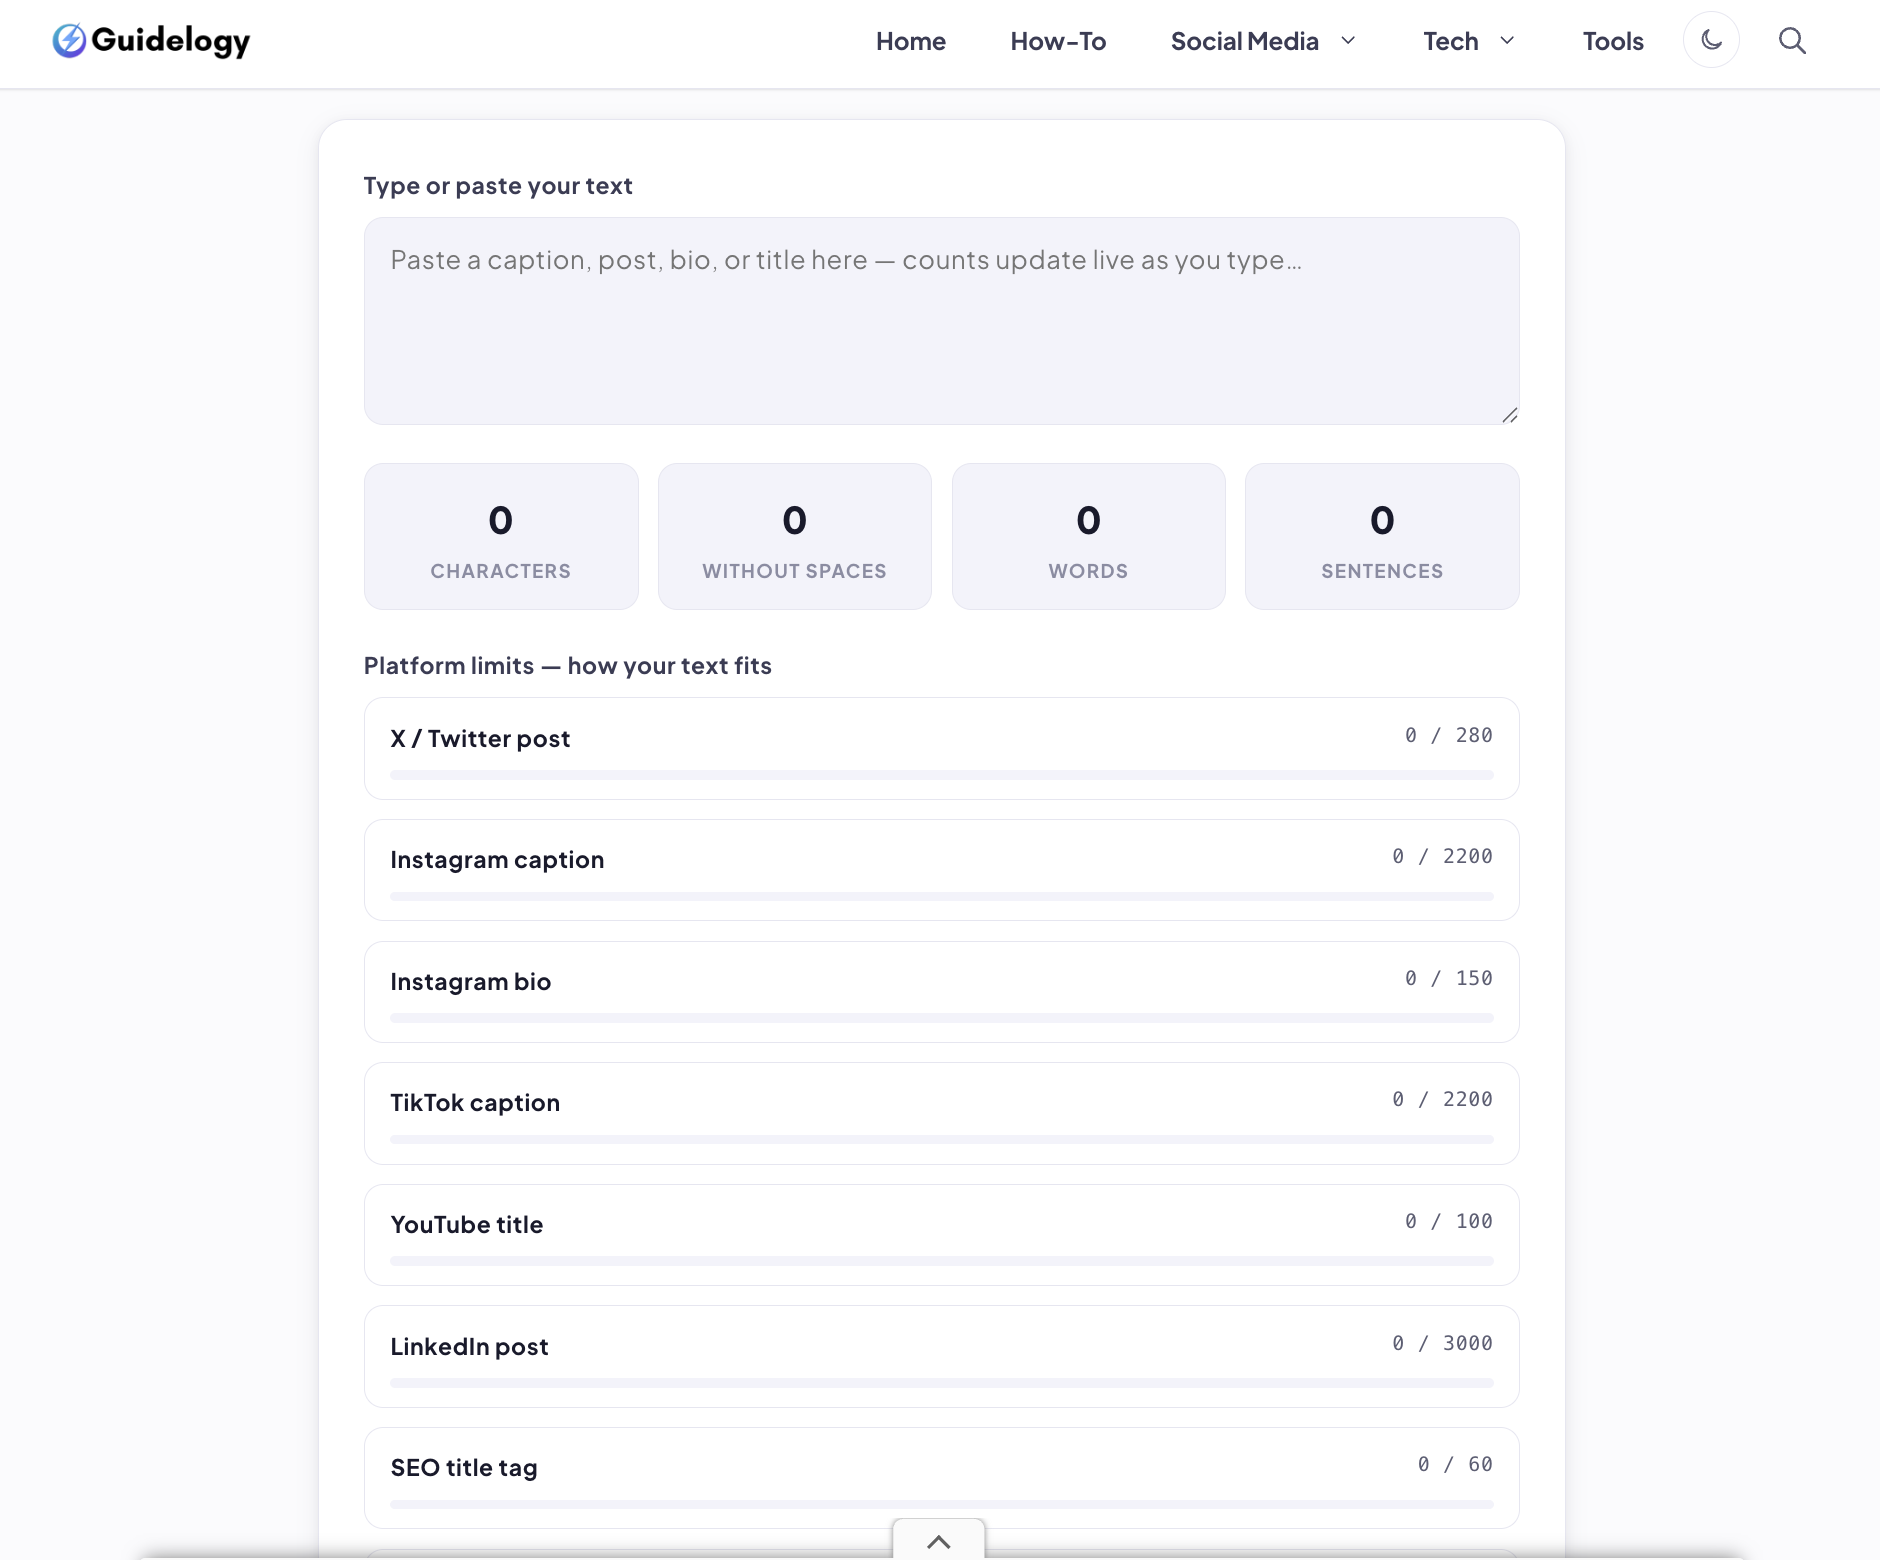The image size is (1880, 1560).
Task: Open the Home menu item
Action: [911, 41]
